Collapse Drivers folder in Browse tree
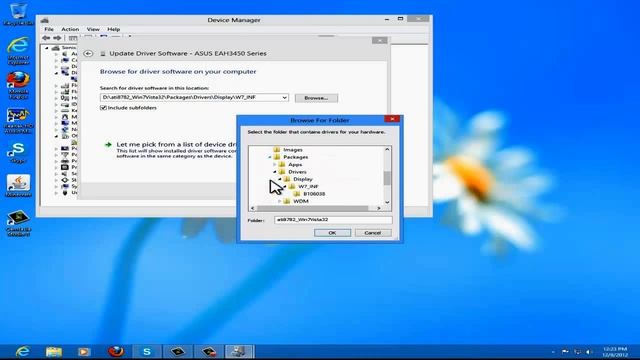This screenshot has width=640, height=360. click(275, 172)
